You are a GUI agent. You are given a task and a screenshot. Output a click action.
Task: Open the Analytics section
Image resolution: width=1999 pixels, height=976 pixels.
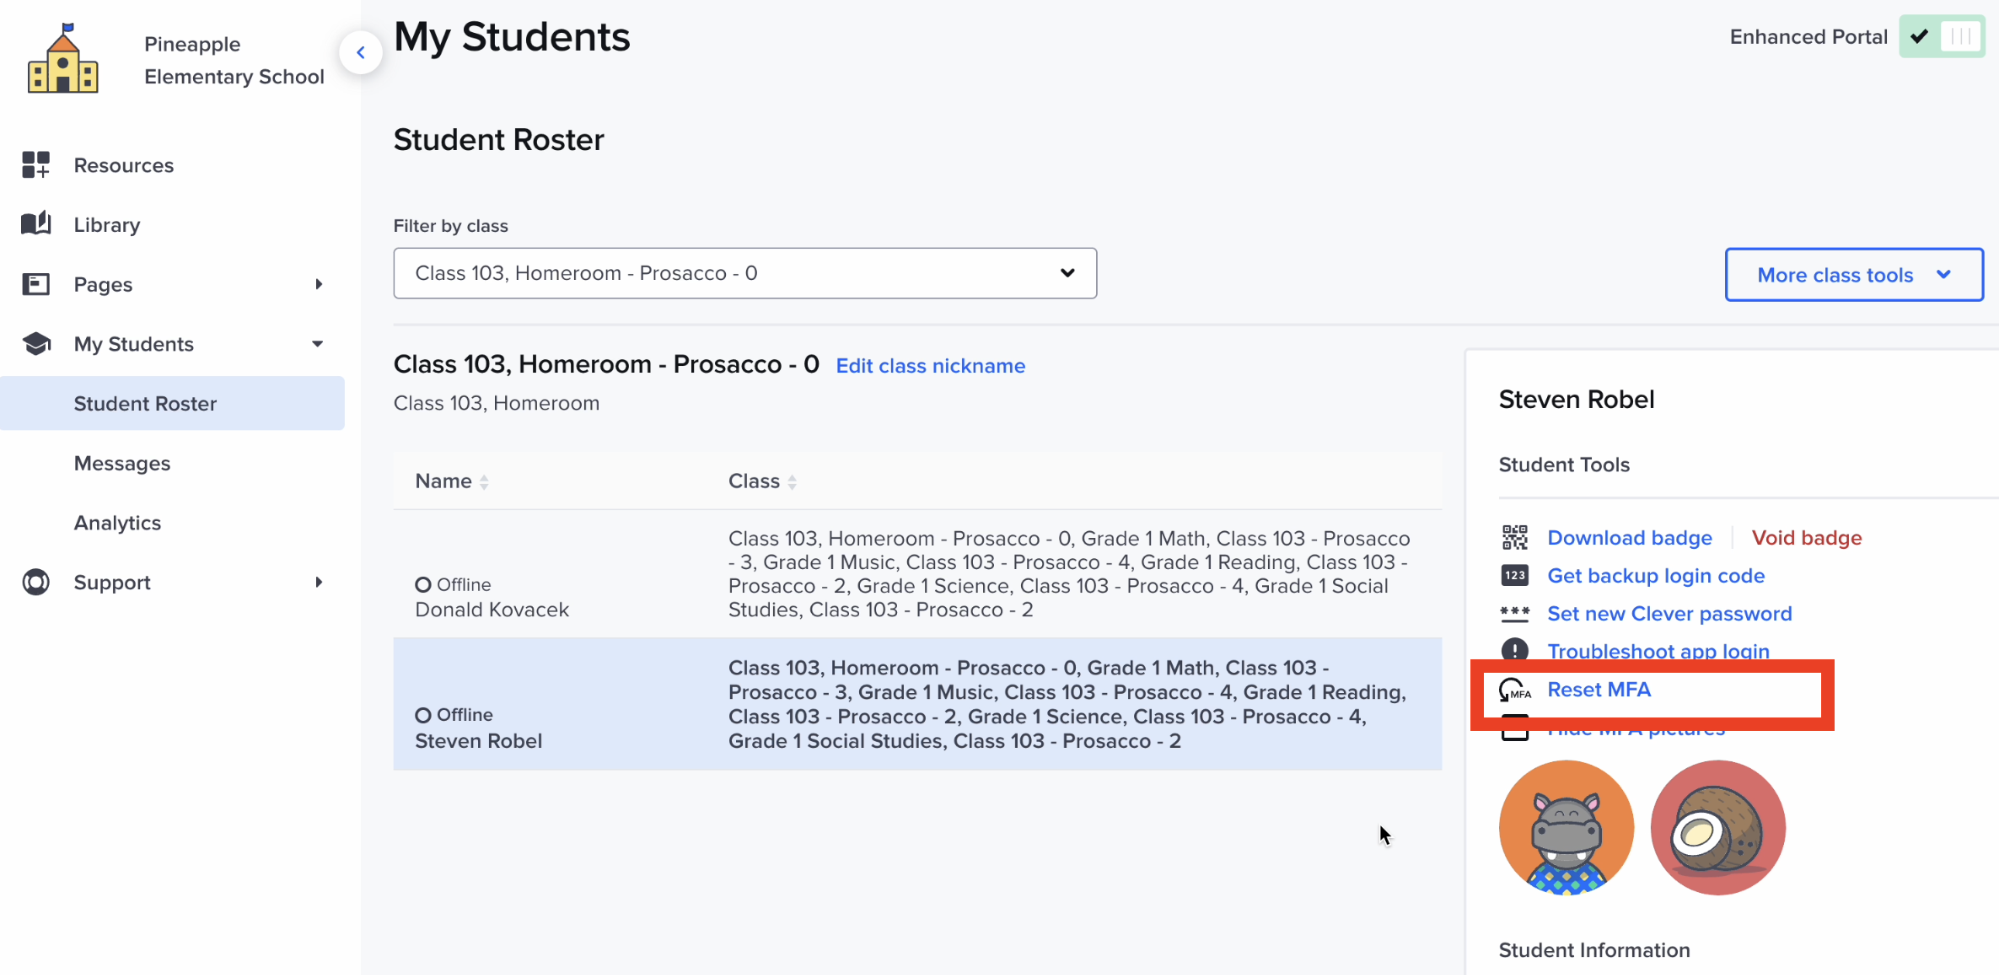pos(117,522)
